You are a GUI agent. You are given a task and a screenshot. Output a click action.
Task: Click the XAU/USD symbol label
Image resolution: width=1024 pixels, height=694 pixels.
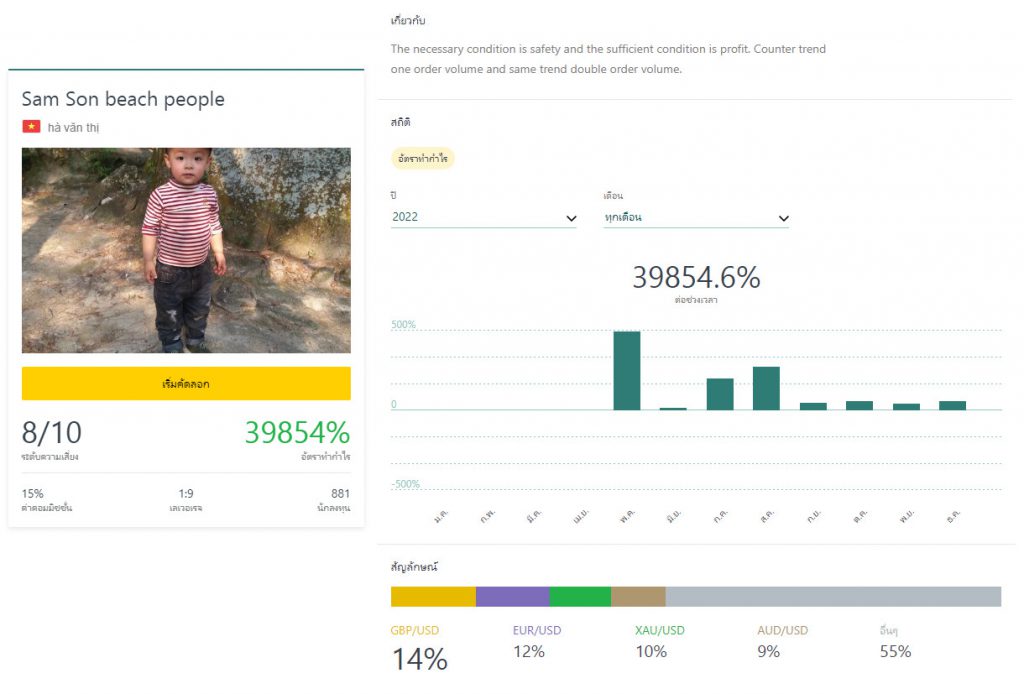(x=660, y=631)
